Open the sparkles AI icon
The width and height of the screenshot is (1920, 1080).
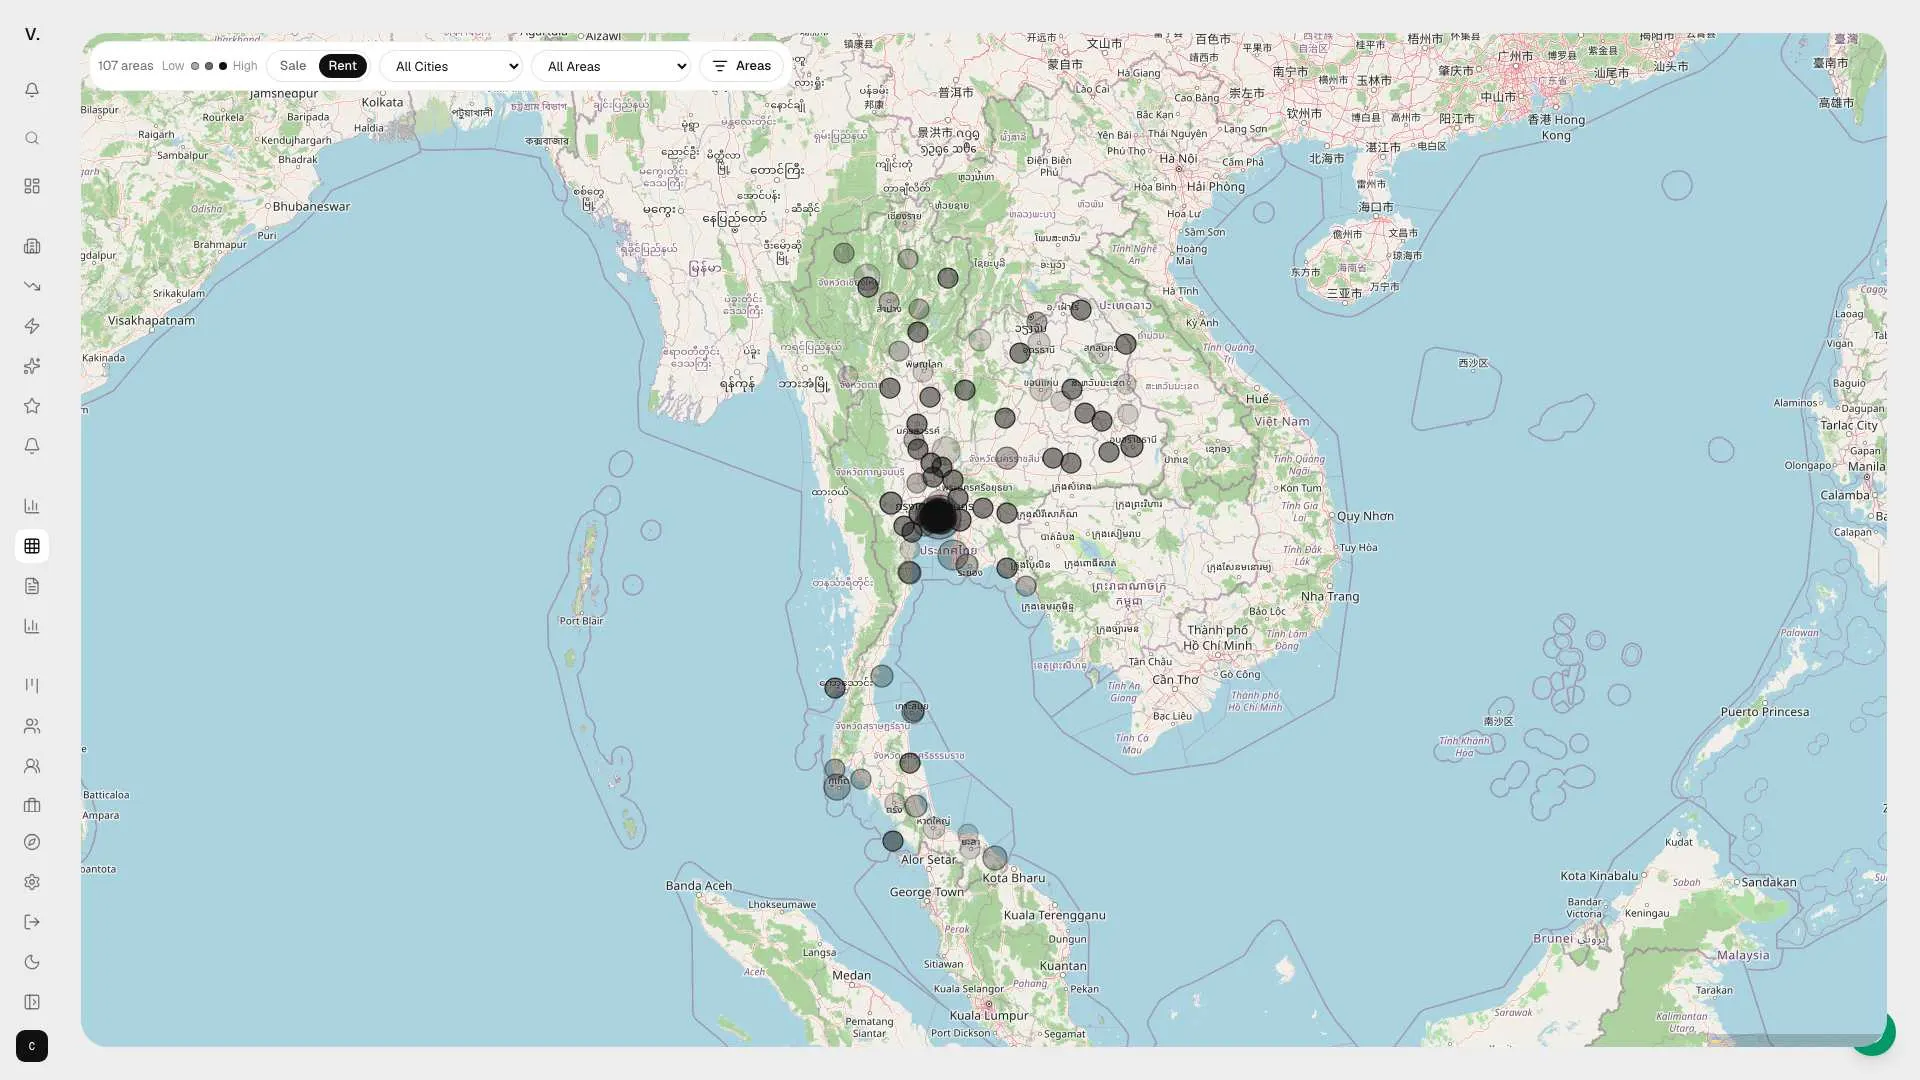coord(32,366)
